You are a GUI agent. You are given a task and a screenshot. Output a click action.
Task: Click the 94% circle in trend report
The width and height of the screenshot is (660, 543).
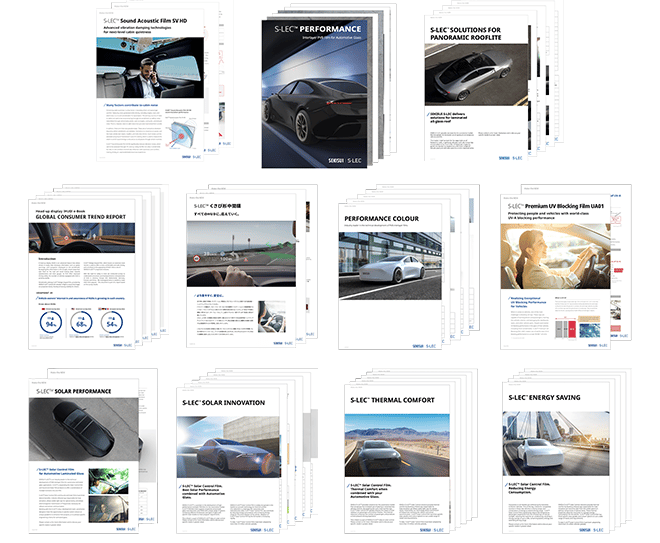tap(51, 323)
